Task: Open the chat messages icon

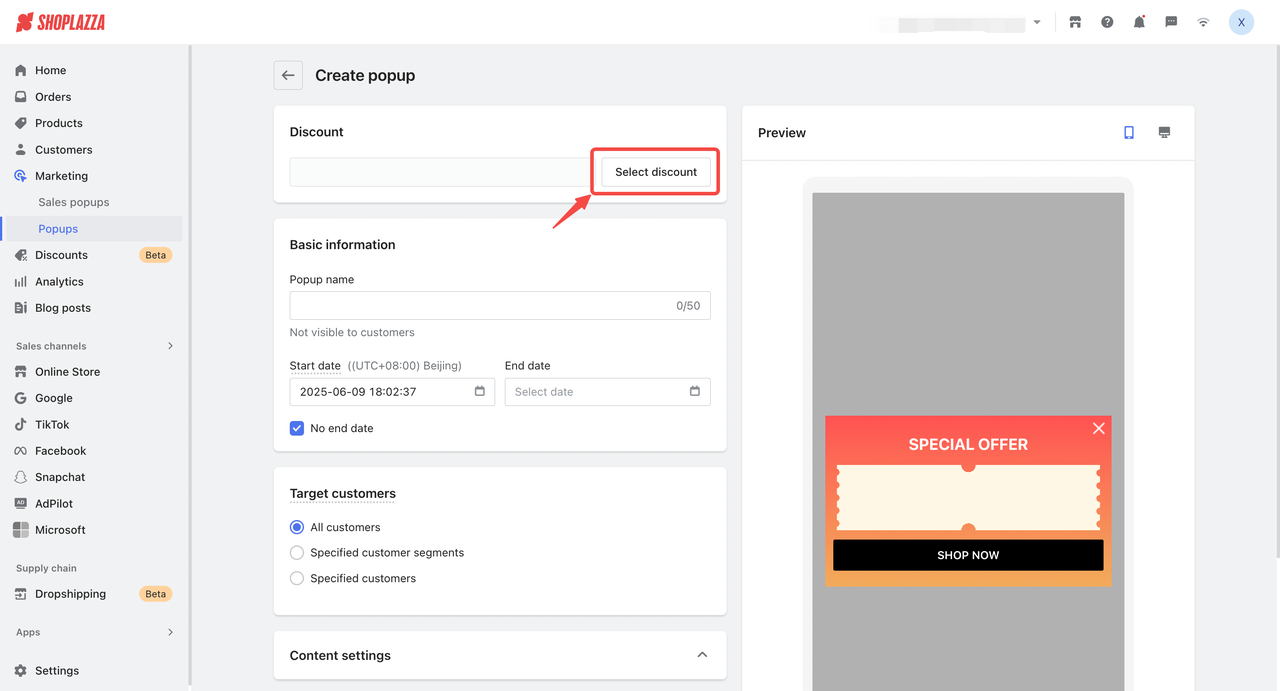Action: click(x=1171, y=22)
